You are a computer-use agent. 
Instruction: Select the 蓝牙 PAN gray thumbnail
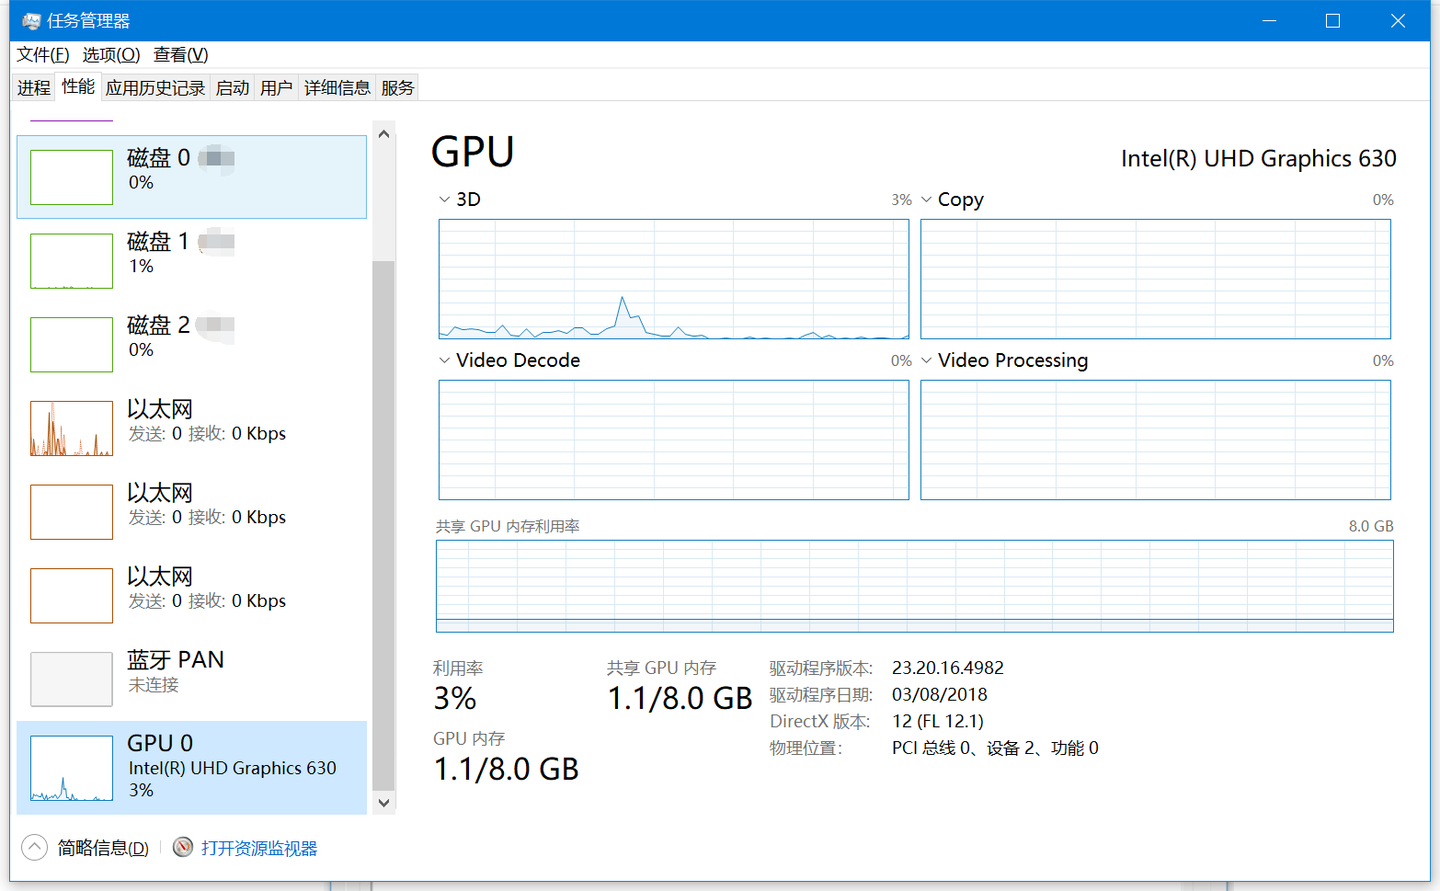tap(71, 679)
